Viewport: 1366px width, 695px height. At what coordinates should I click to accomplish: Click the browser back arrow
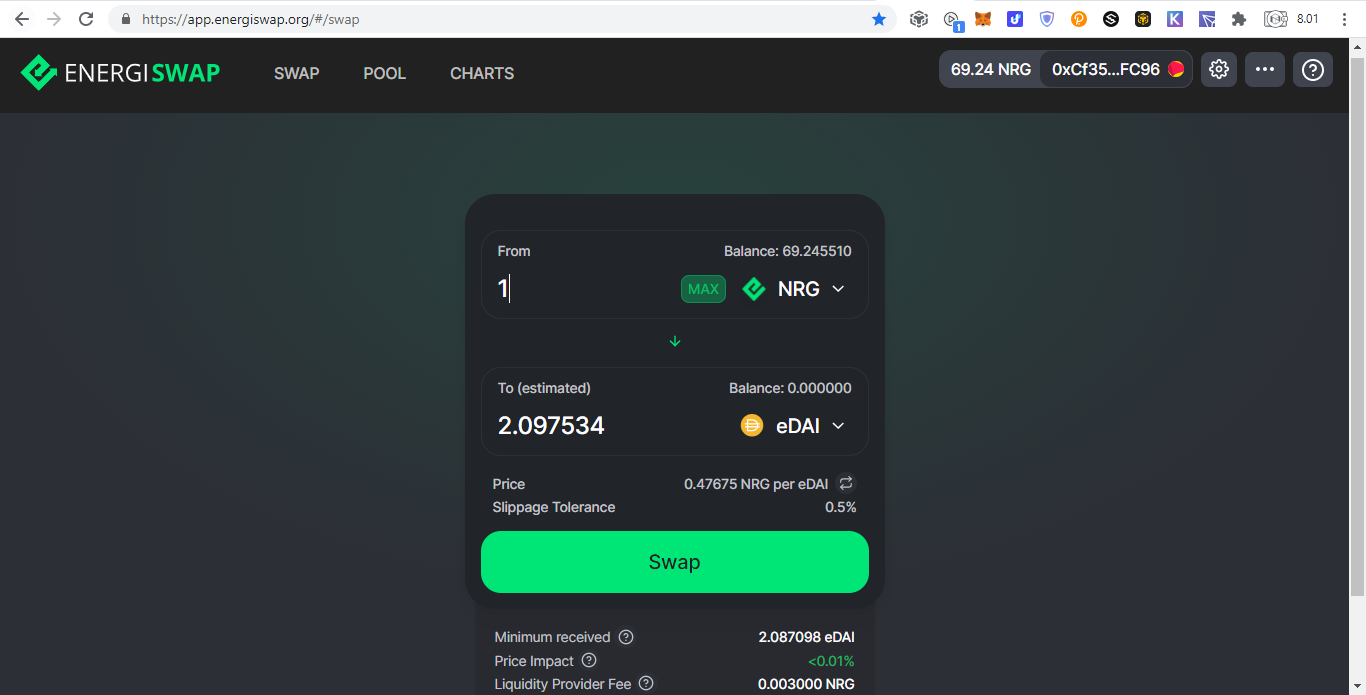[22, 19]
